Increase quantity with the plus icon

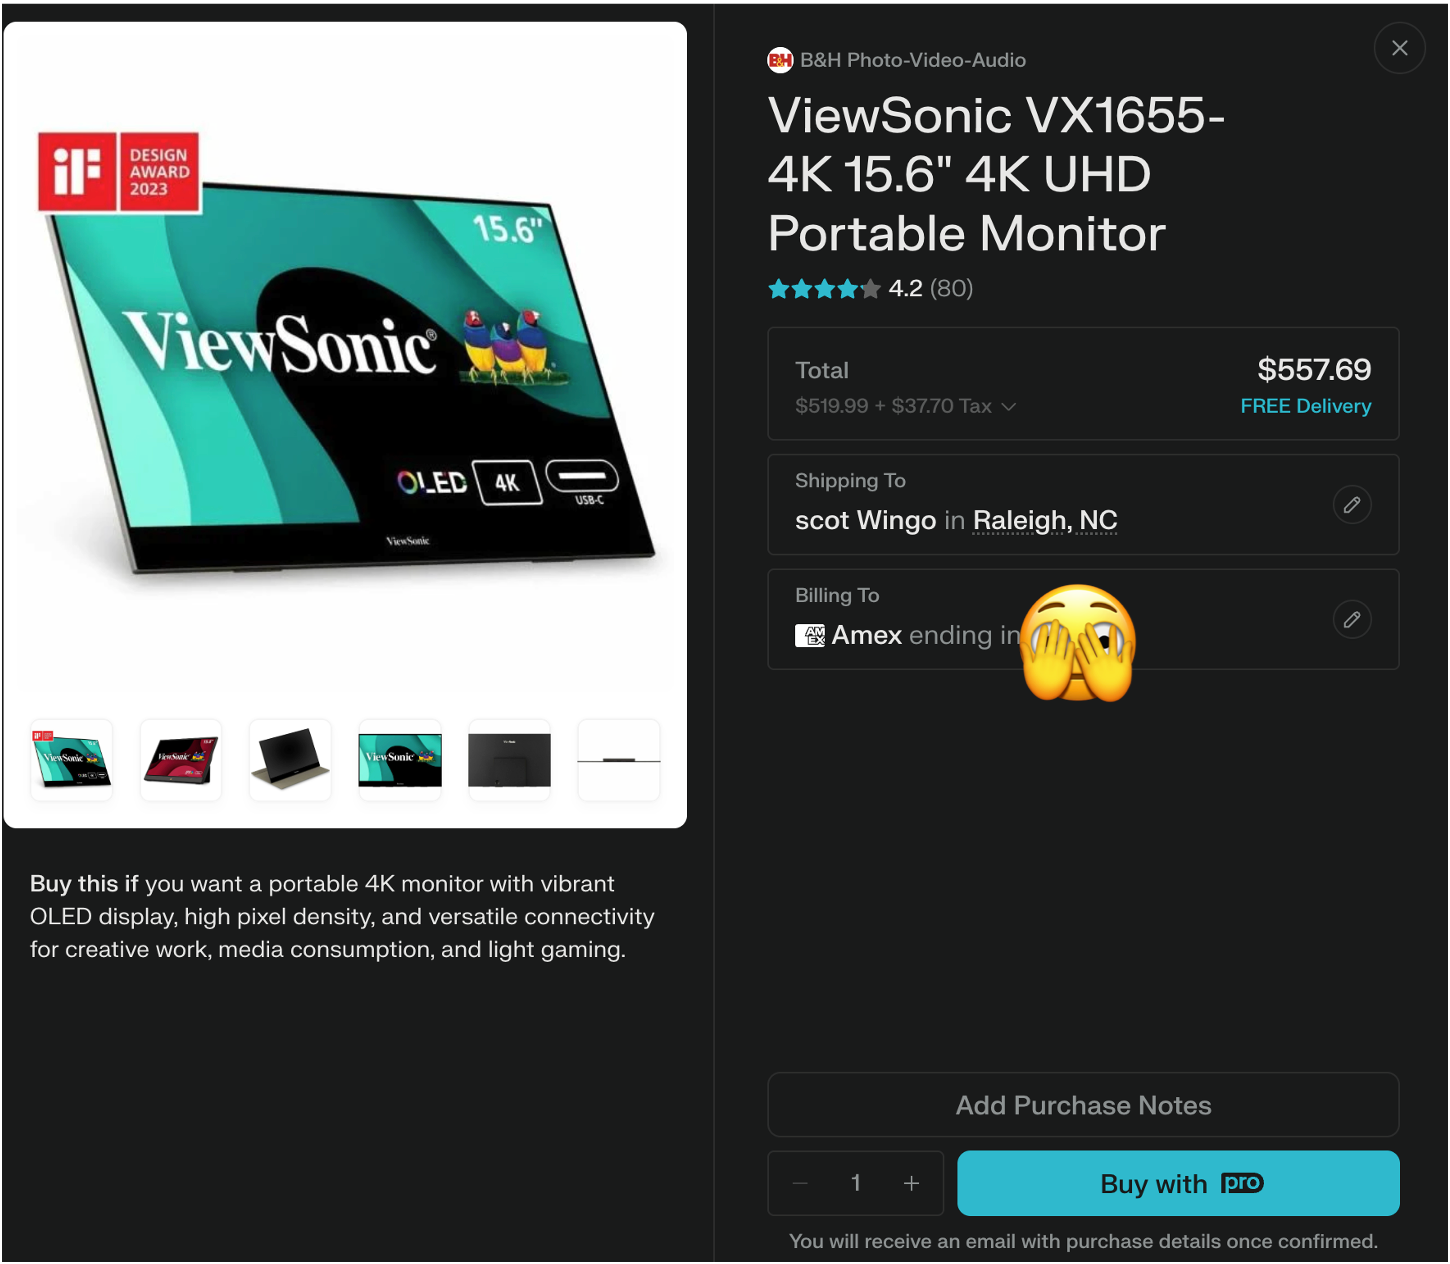click(x=911, y=1183)
